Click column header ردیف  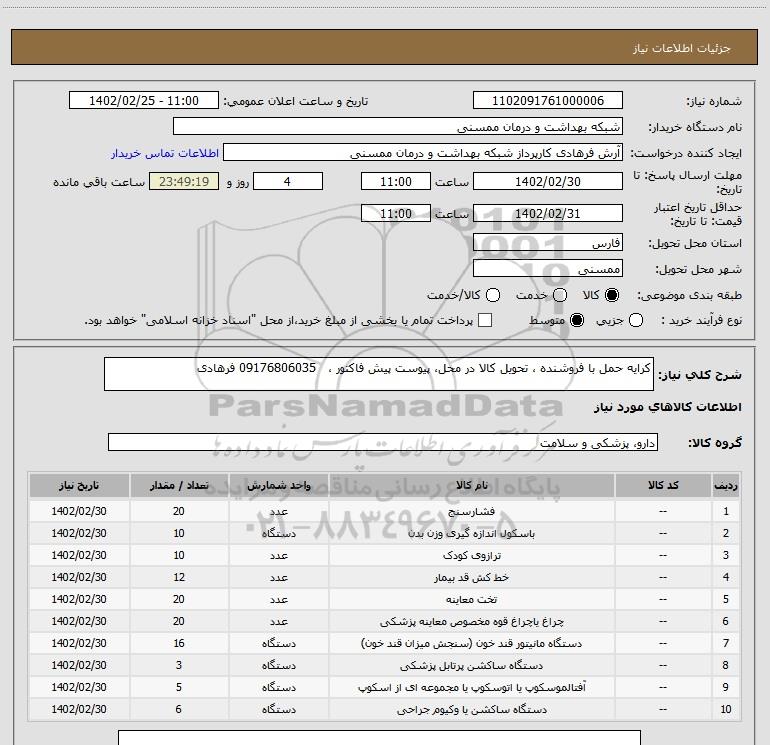(726, 485)
